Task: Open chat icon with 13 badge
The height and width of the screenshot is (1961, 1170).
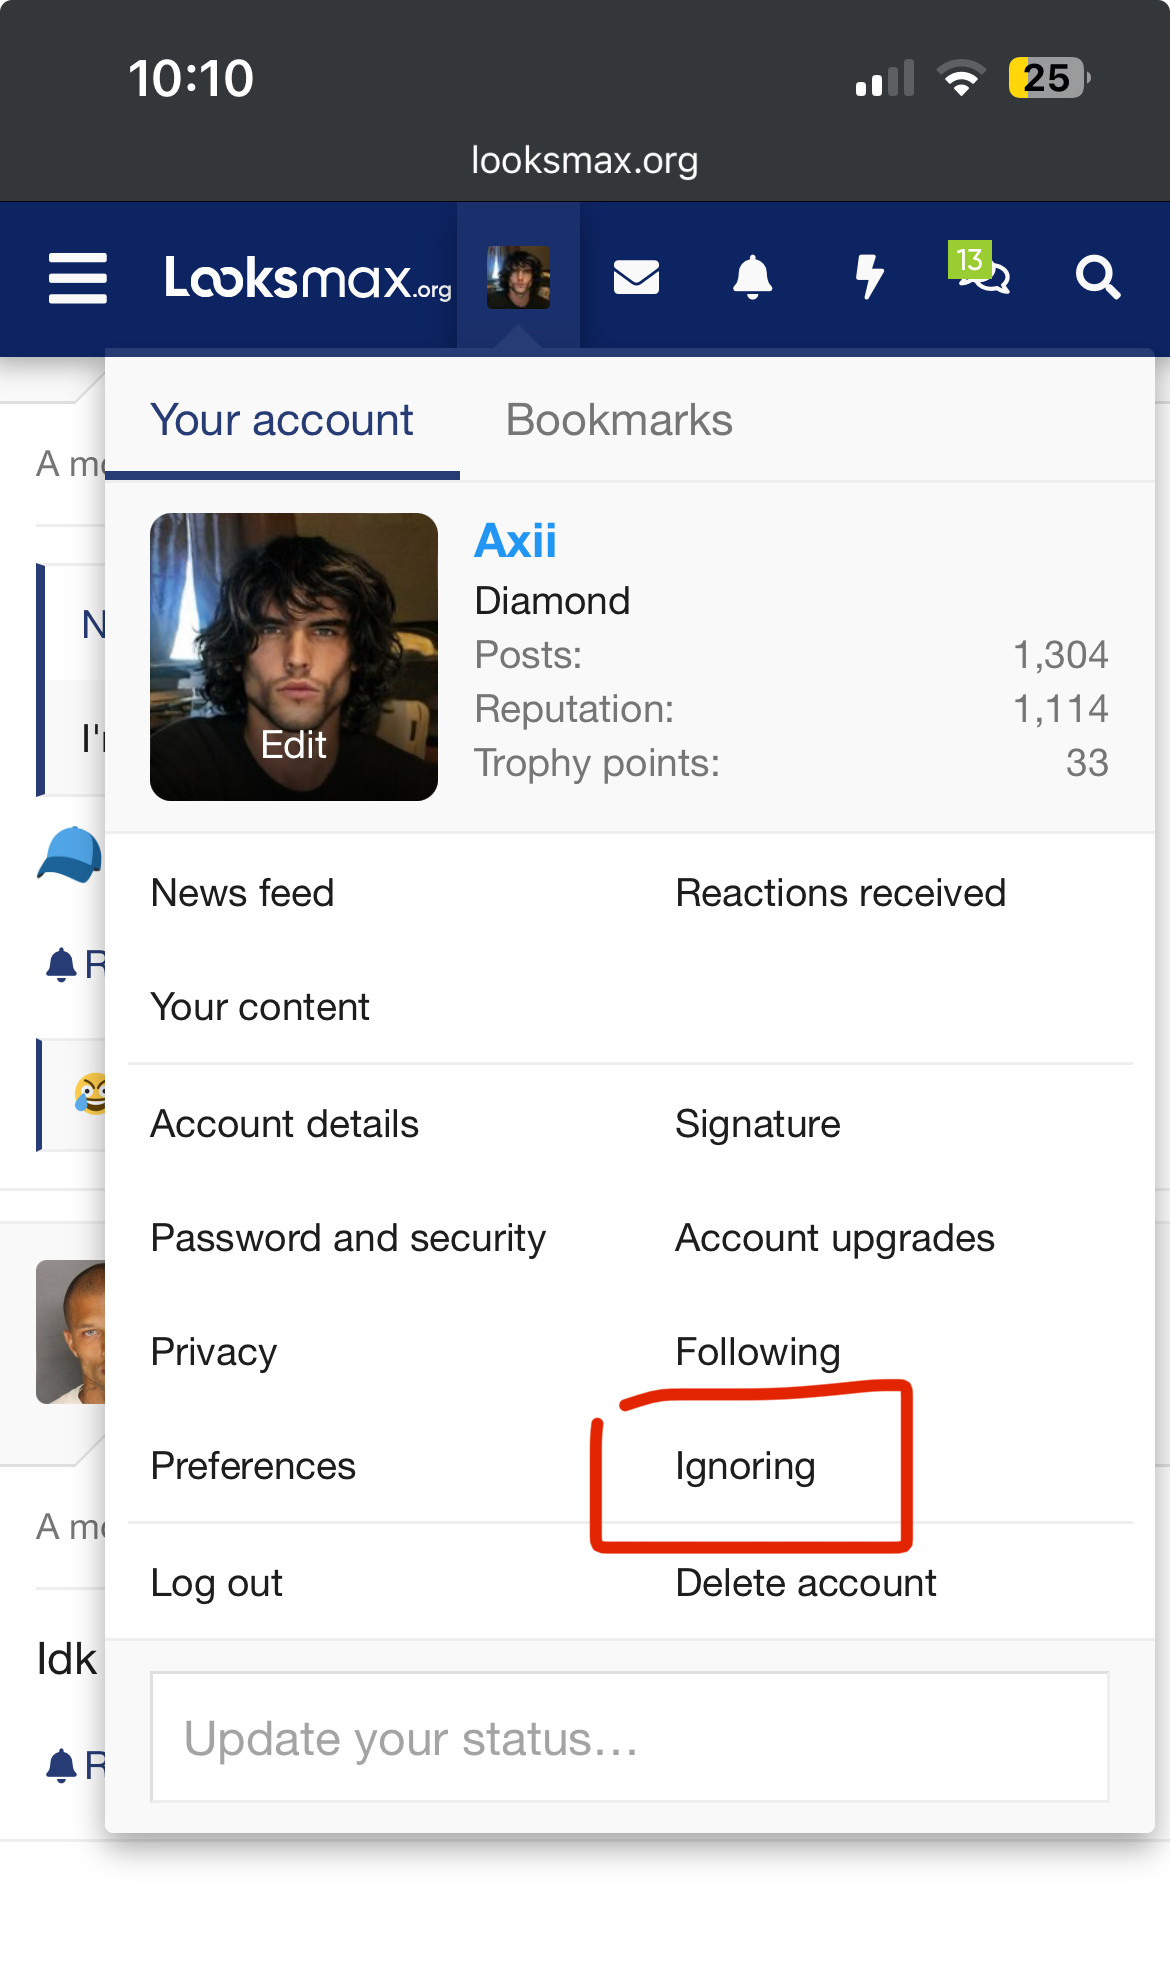Action: pos(980,270)
